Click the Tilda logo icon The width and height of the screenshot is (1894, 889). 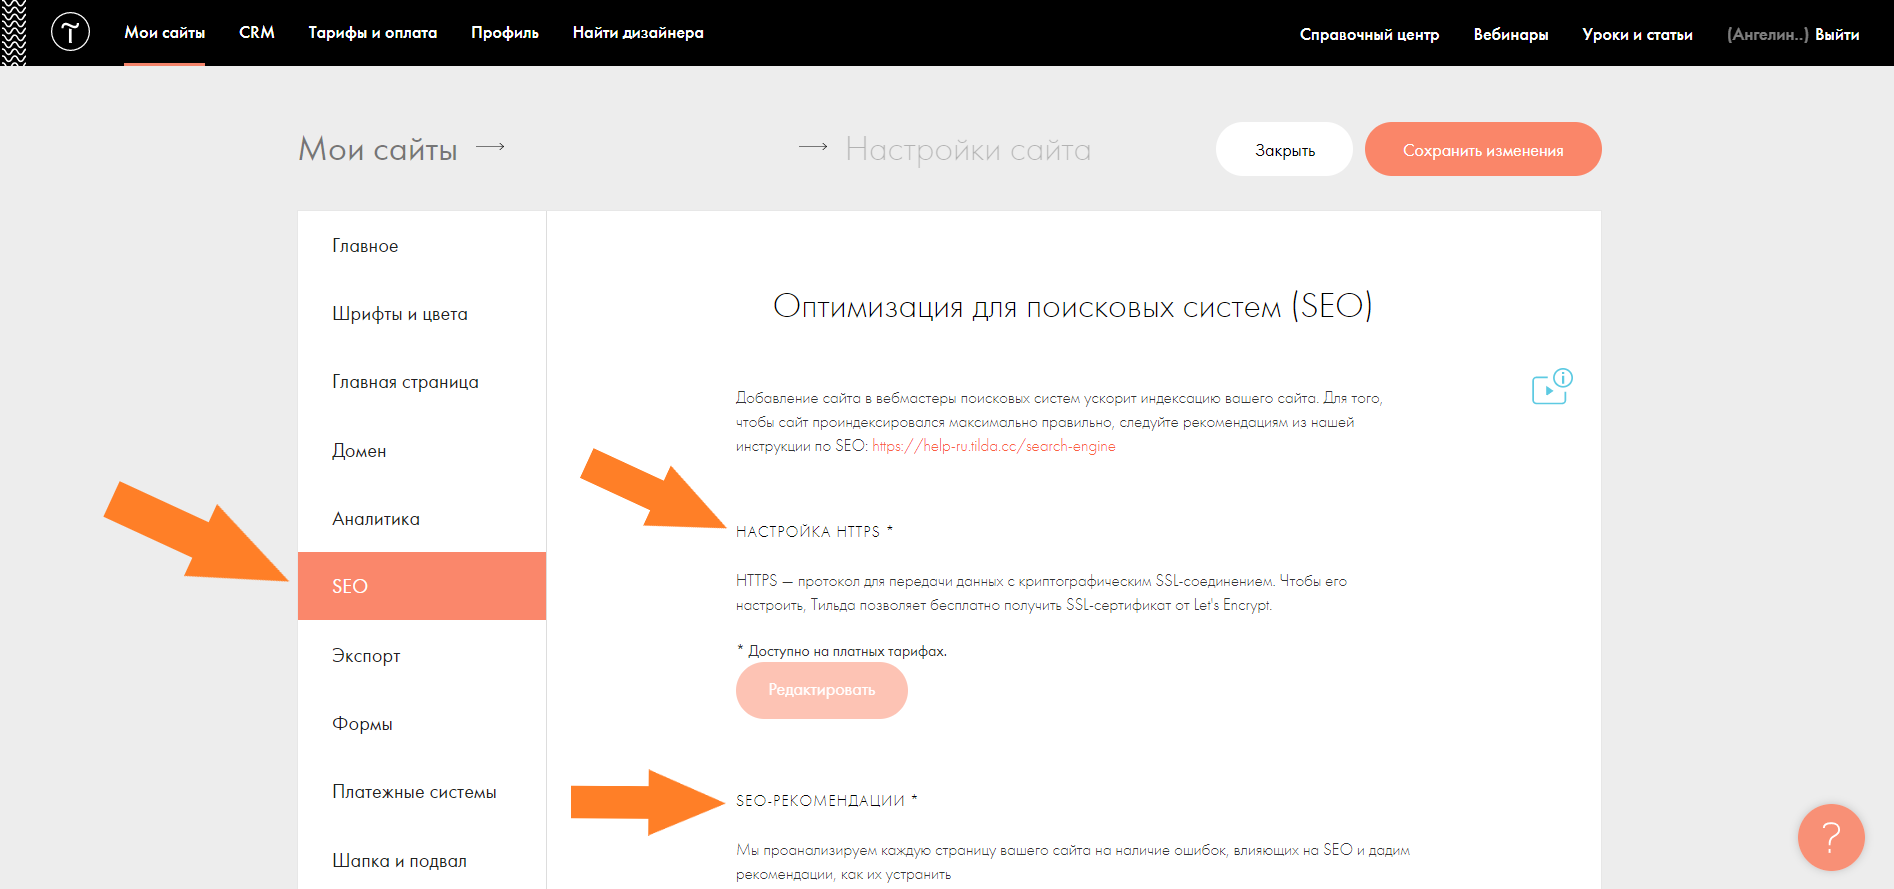click(70, 33)
